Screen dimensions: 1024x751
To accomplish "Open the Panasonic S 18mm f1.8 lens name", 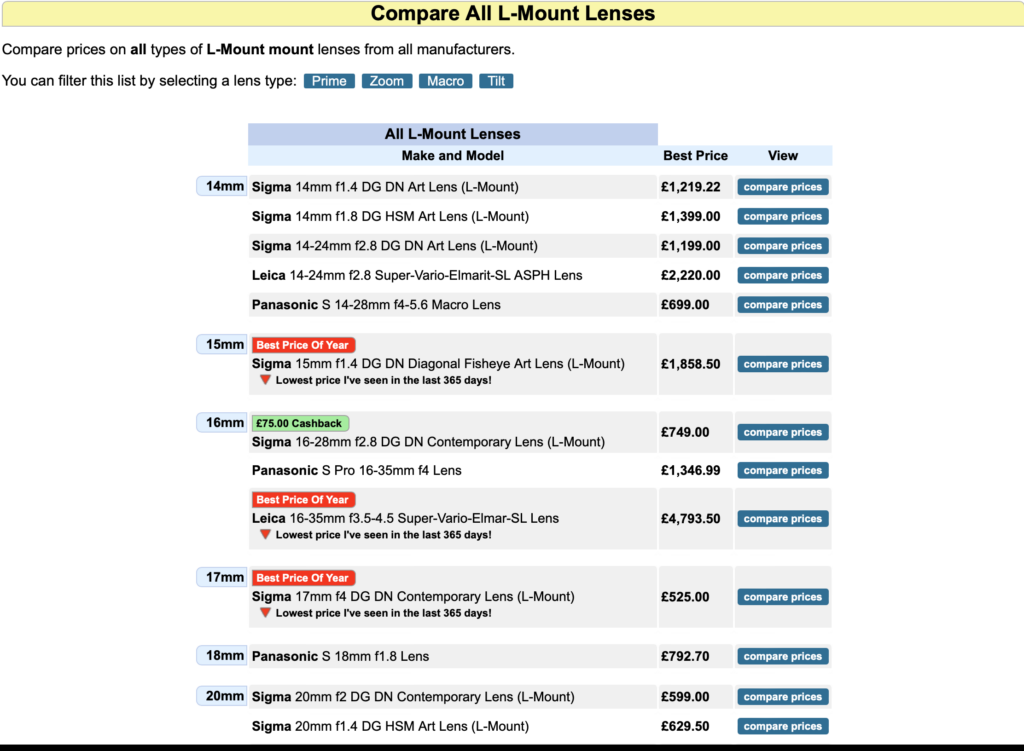I will point(340,656).
